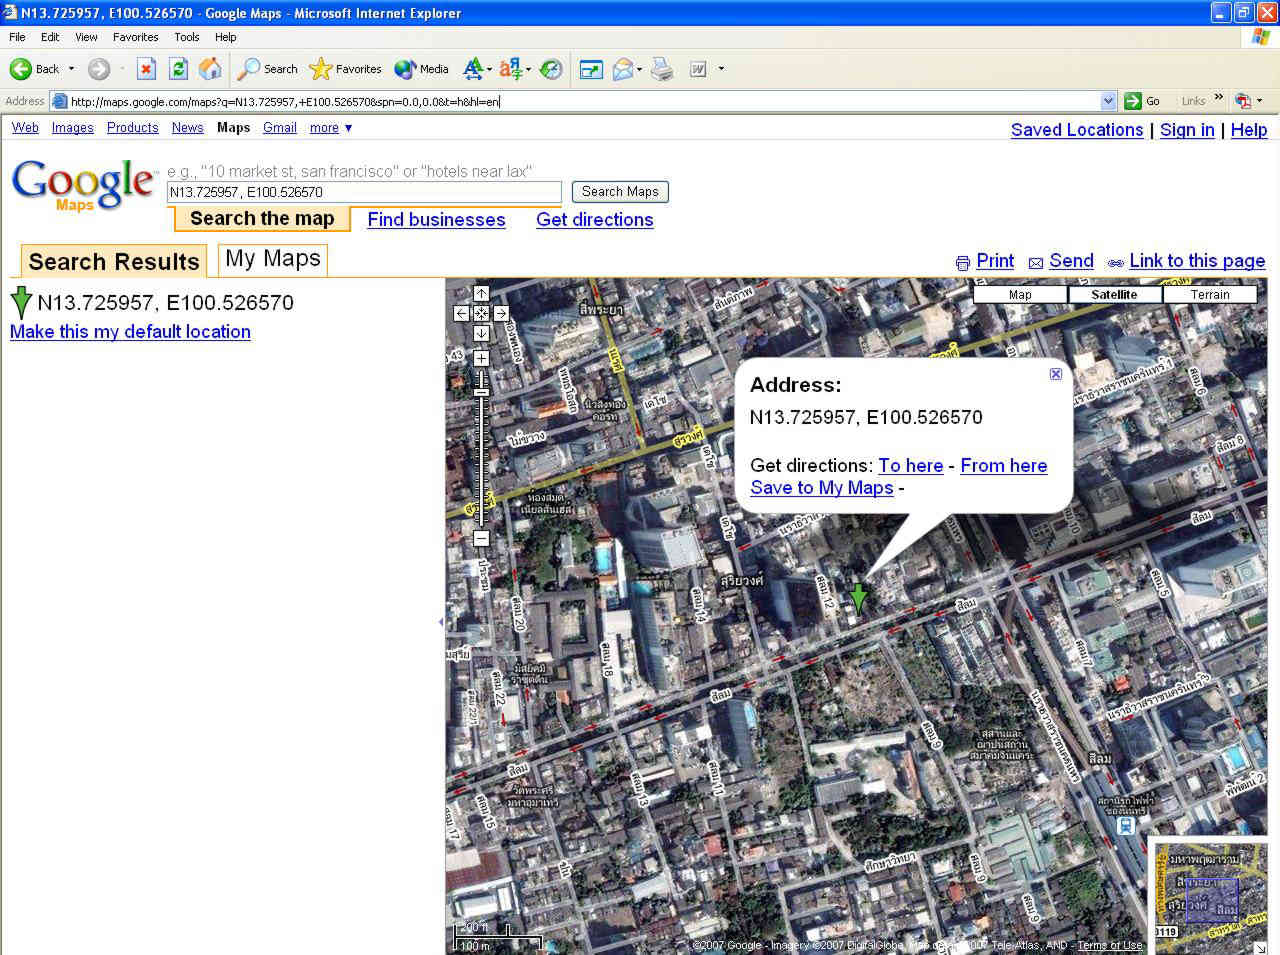Click the green marker arrow on the map

(858, 598)
